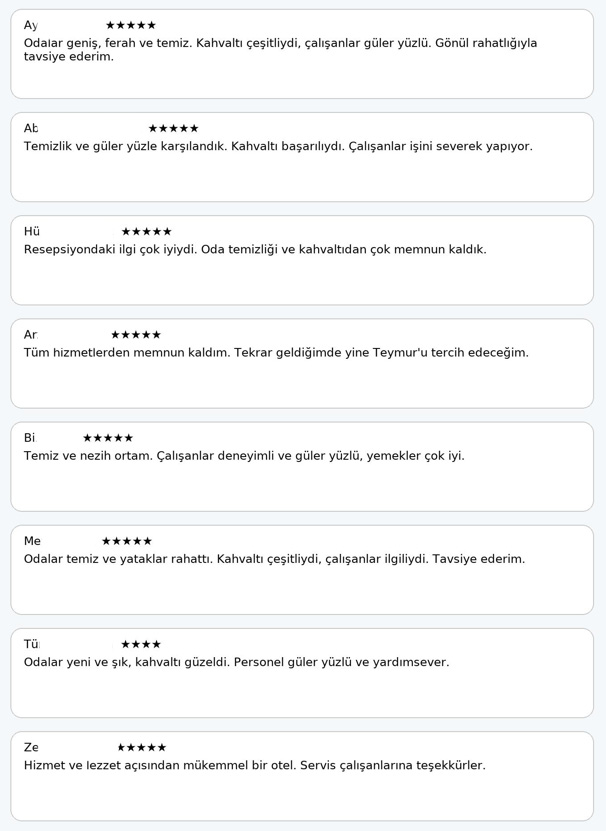Open the reviewer name starting with "Ay"
Image resolution: width=606 pixels, height=831 pixels.
coord(30,25)
